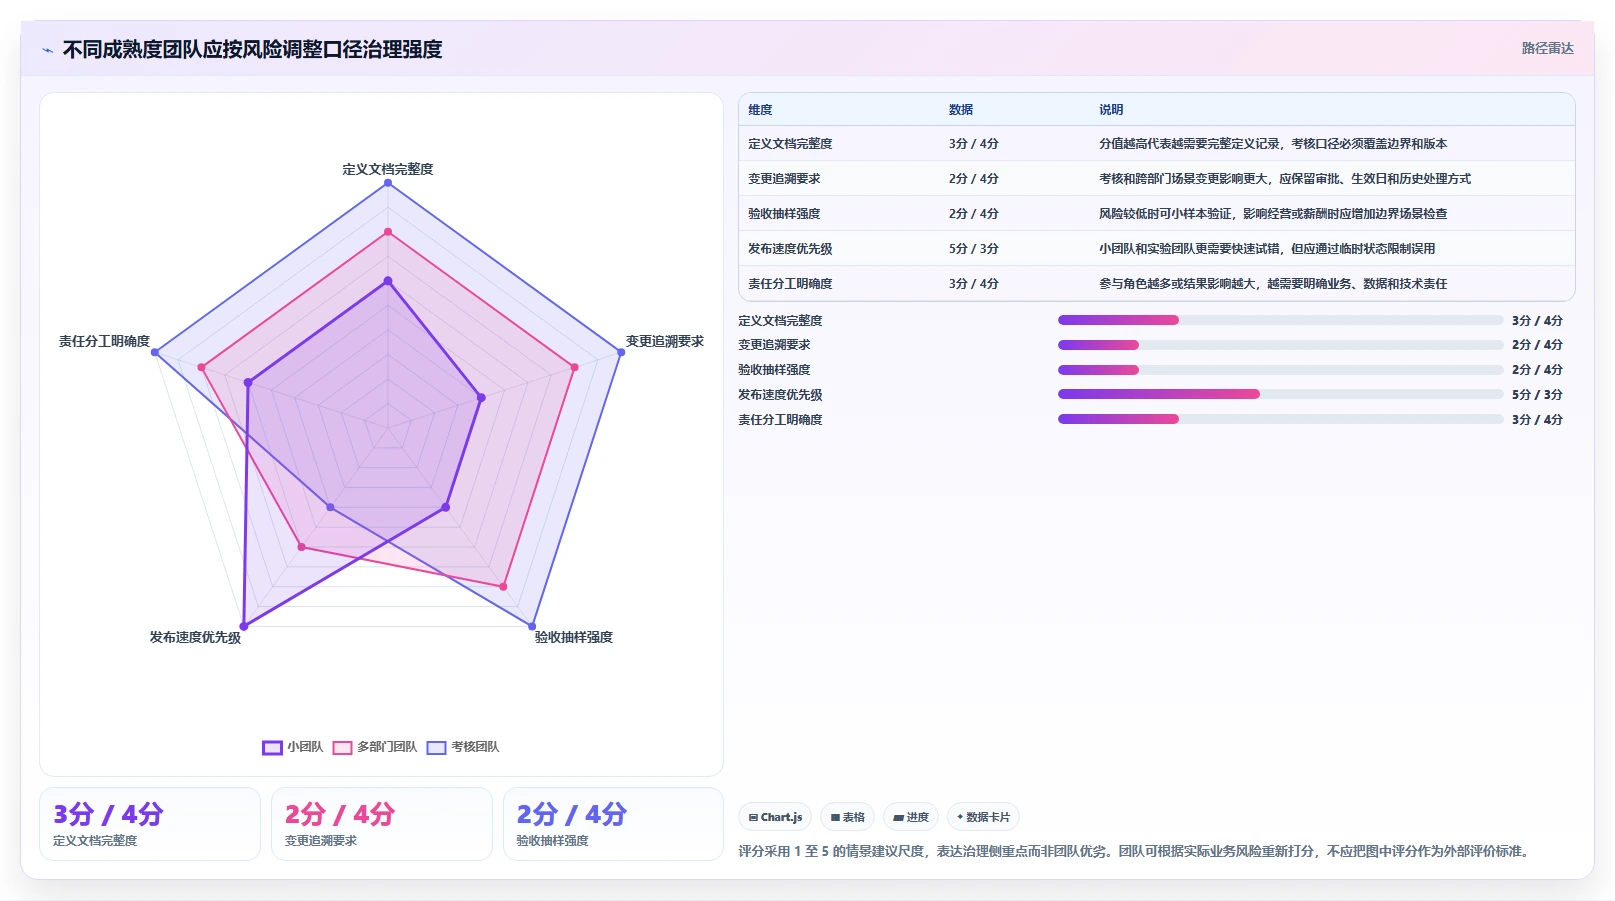
Task: Click the 定义文档完整度 radar axis label
Action: pyautogui.click(x=388, y=169)
